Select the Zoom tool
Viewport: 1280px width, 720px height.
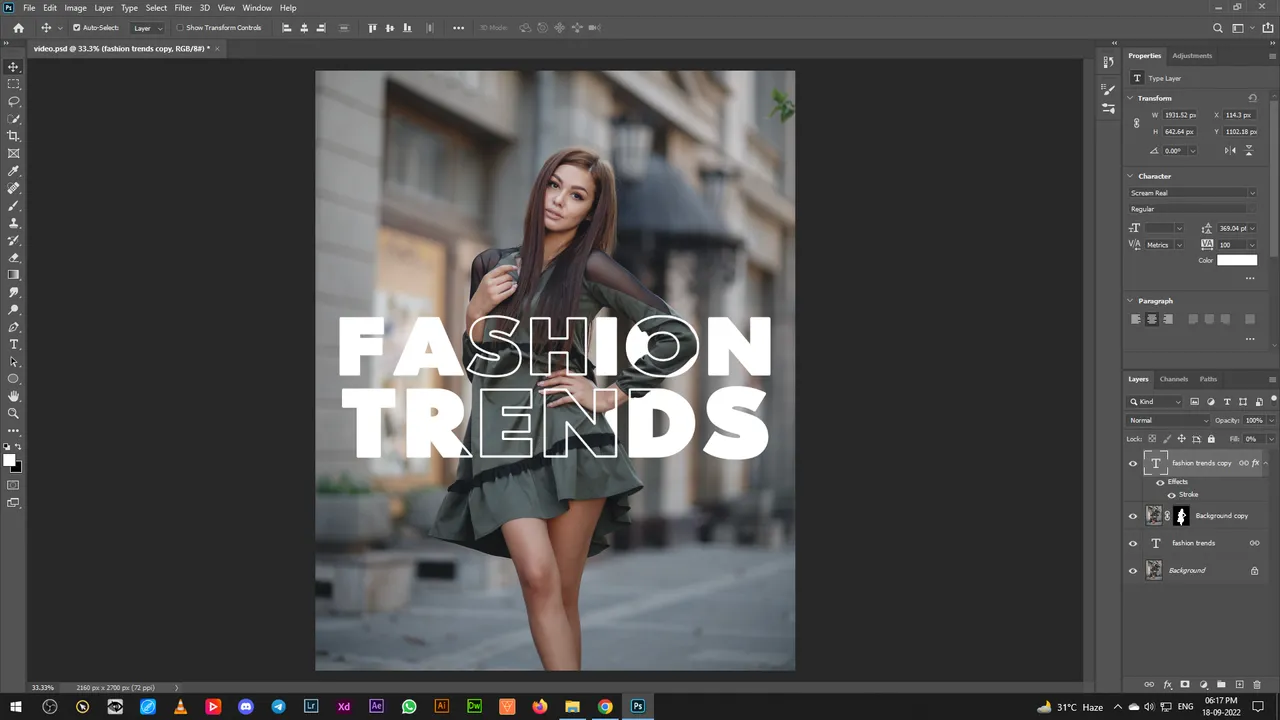(13, 413)
